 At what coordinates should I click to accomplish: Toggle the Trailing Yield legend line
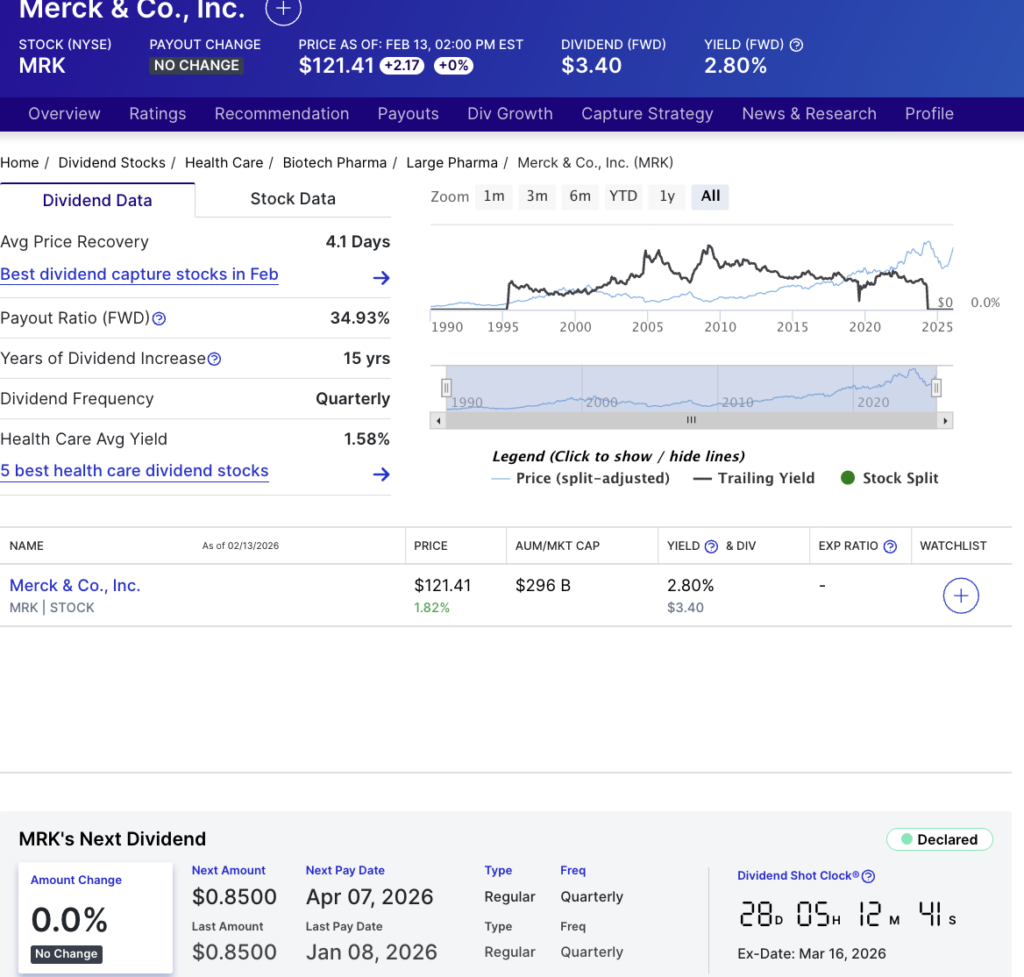point(753,478)
